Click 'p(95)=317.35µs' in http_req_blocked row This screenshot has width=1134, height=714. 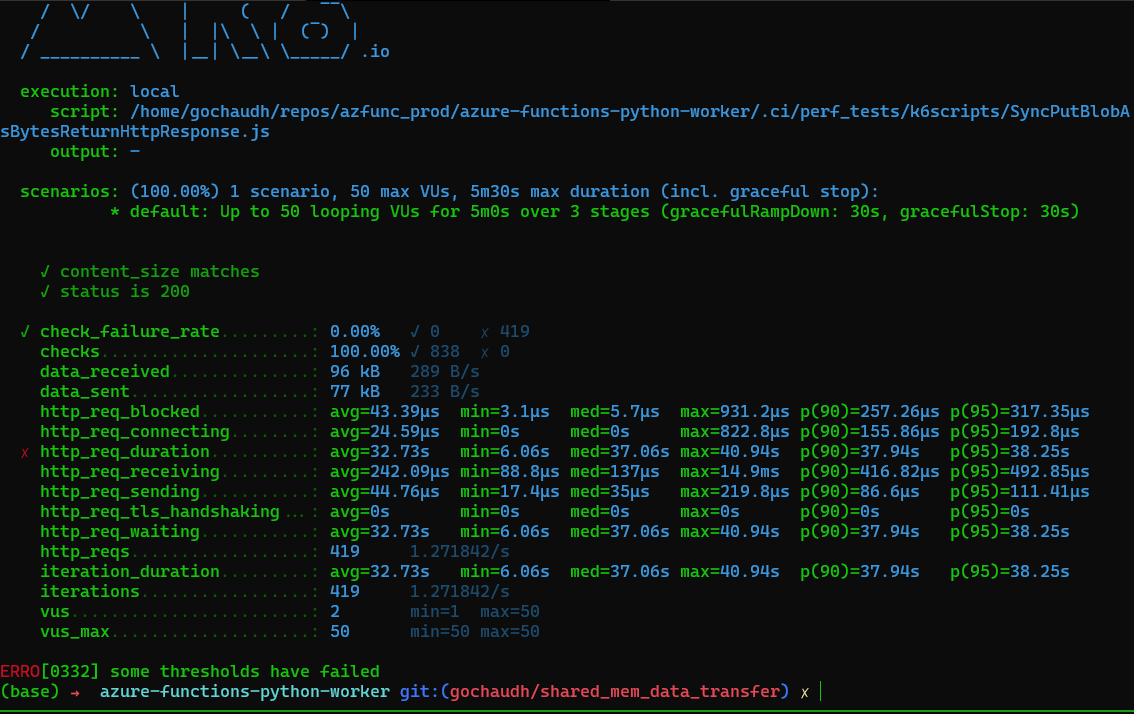(x=1020, y=412)
